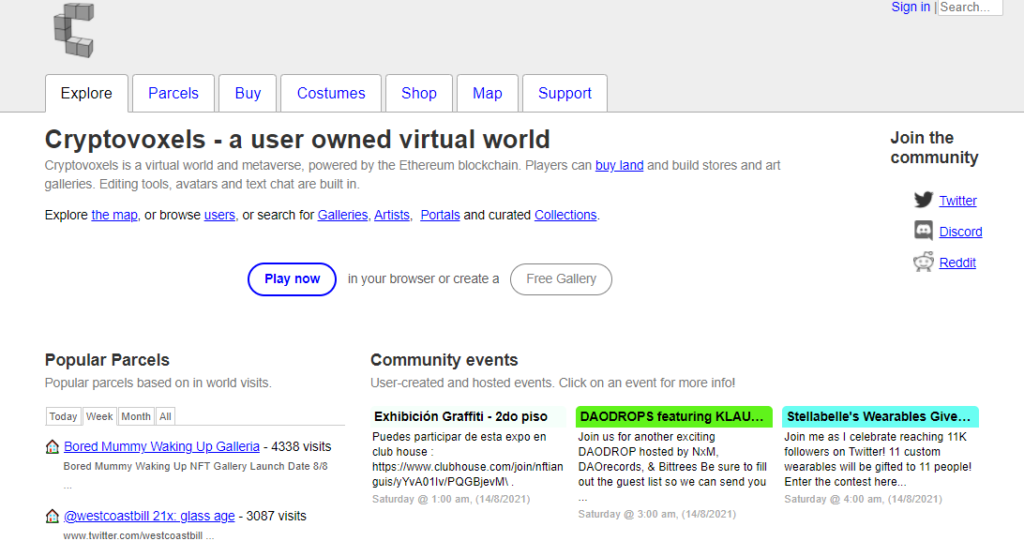Select the Today filter for popular parcels
This screenshot has height=541, width=1024.
pos(63,417)
